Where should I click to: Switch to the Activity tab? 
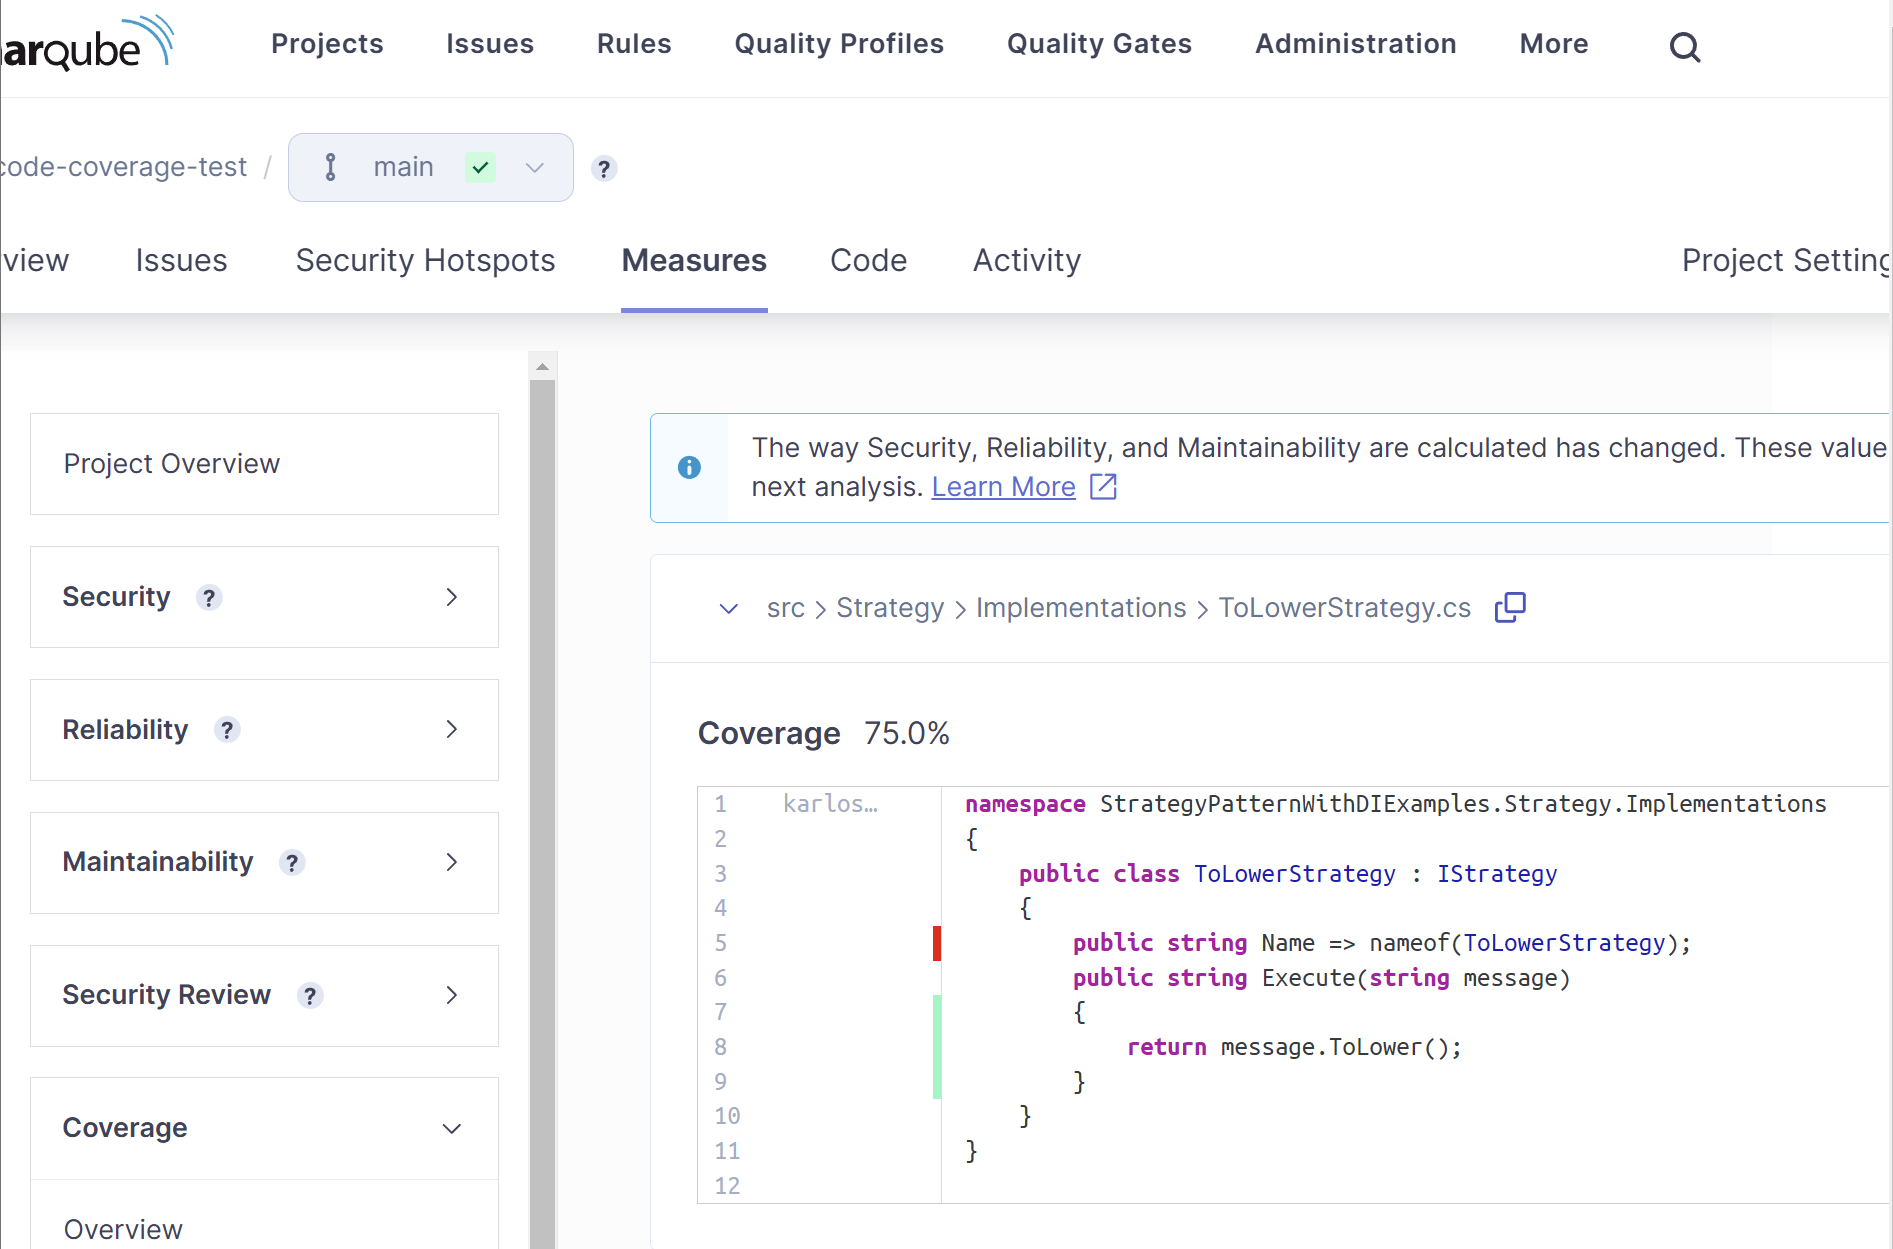point(1026,260)
